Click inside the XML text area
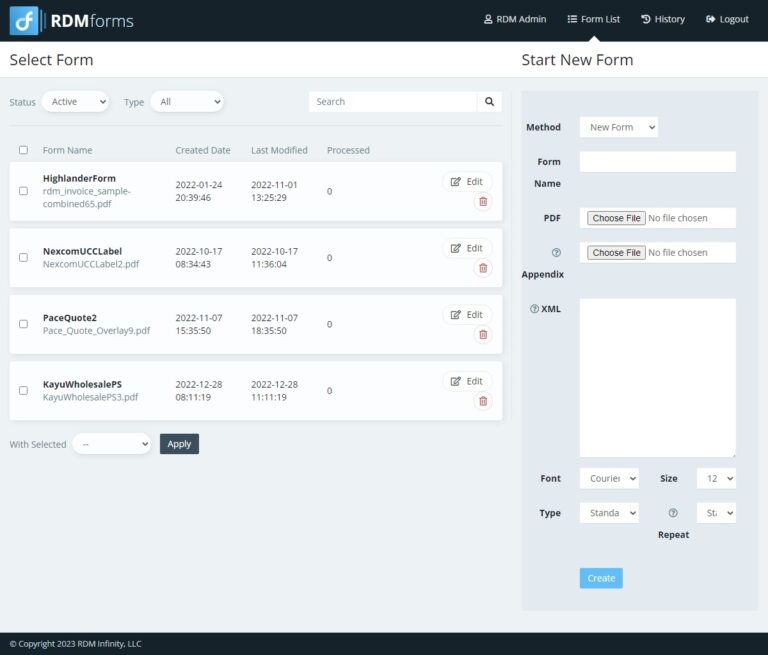Image resolution: width=768 pixels, height=655 pixels. (657, 378)
